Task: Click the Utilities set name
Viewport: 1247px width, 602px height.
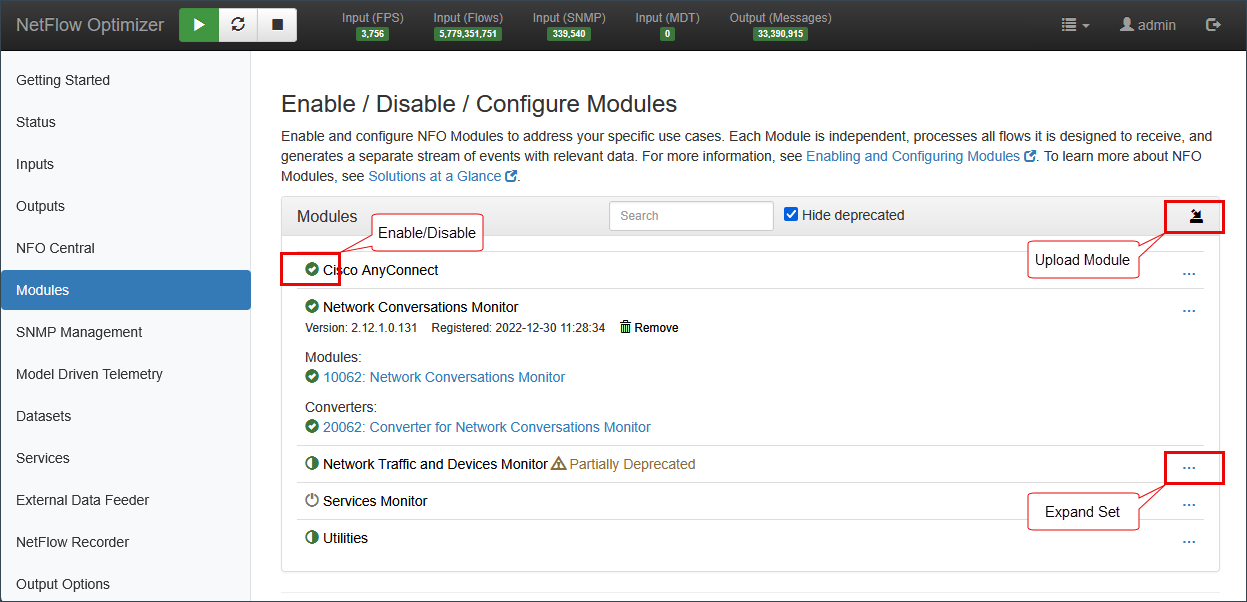Action: [x=345, y=538]
